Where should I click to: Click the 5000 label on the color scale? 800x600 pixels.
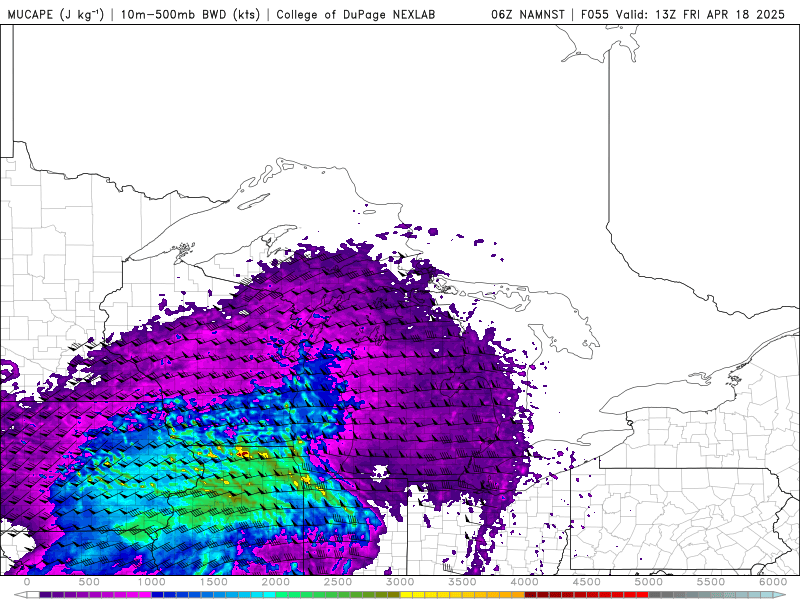[648, 582]
